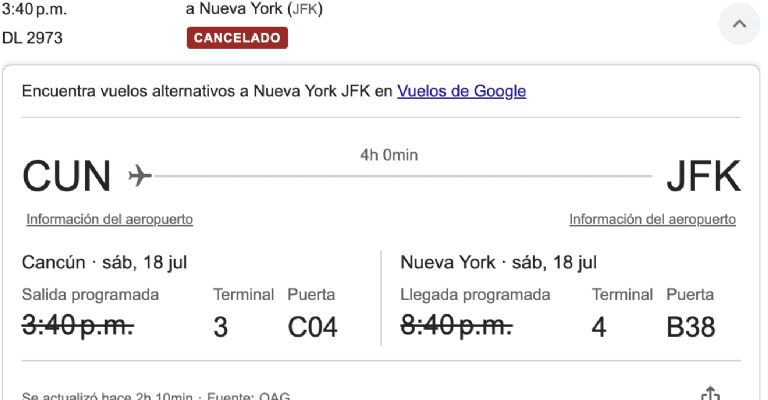Screen dimensions: 768x400
Task: Collapse the flight card with chevron arrow
Action: click(x=739, y=24)
